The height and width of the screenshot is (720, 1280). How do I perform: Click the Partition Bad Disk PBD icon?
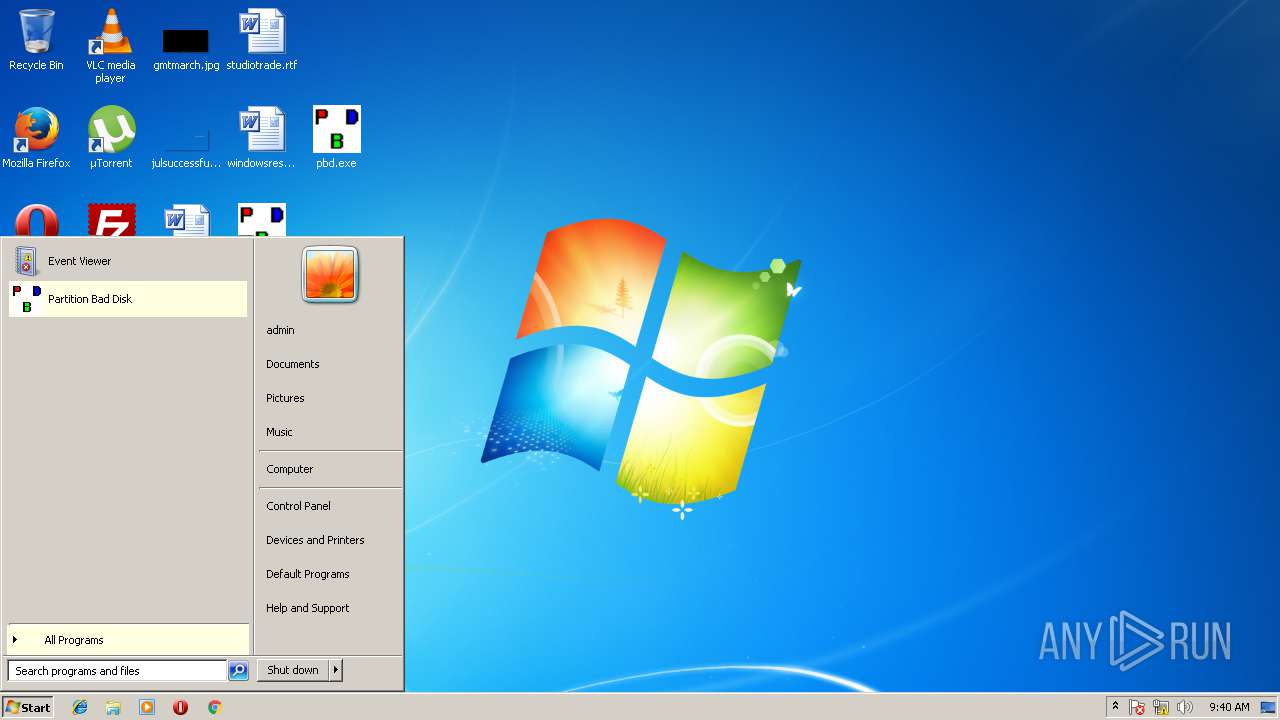(x=26, y=299)
